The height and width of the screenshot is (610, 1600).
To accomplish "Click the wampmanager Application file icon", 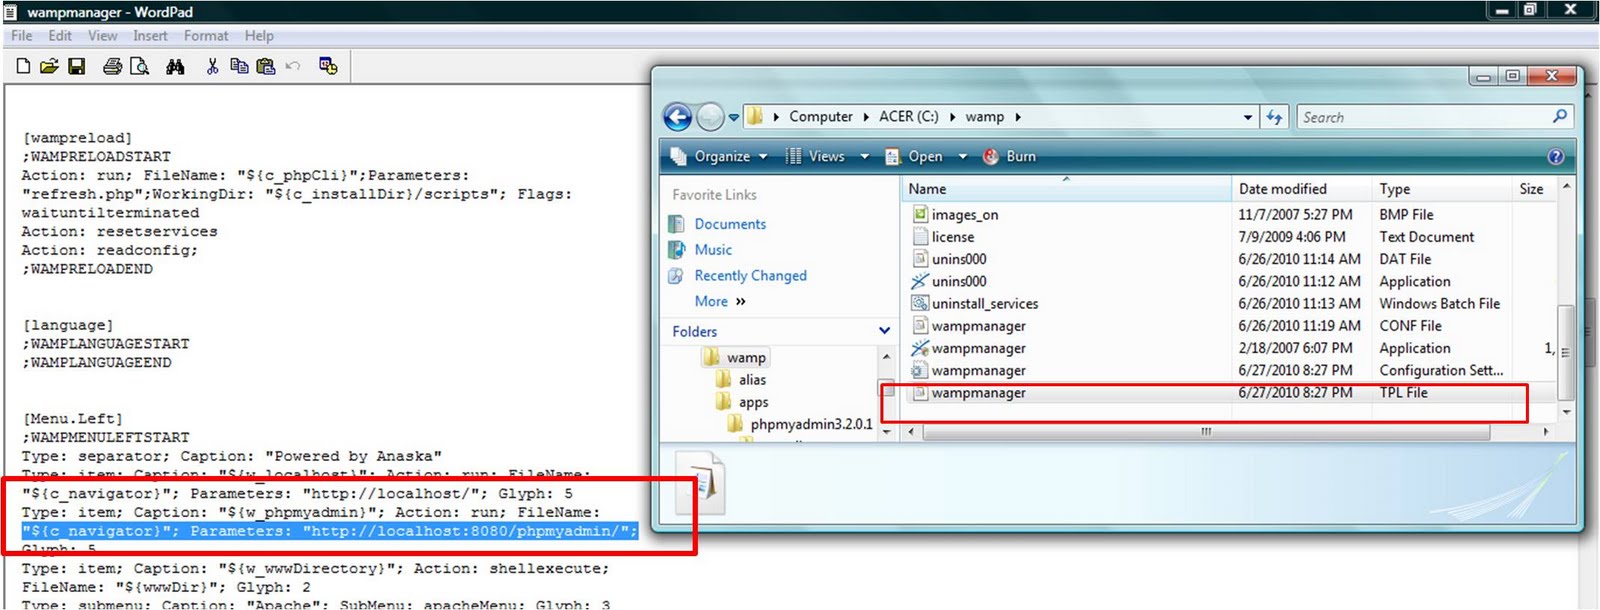I will tap(920, 348).
